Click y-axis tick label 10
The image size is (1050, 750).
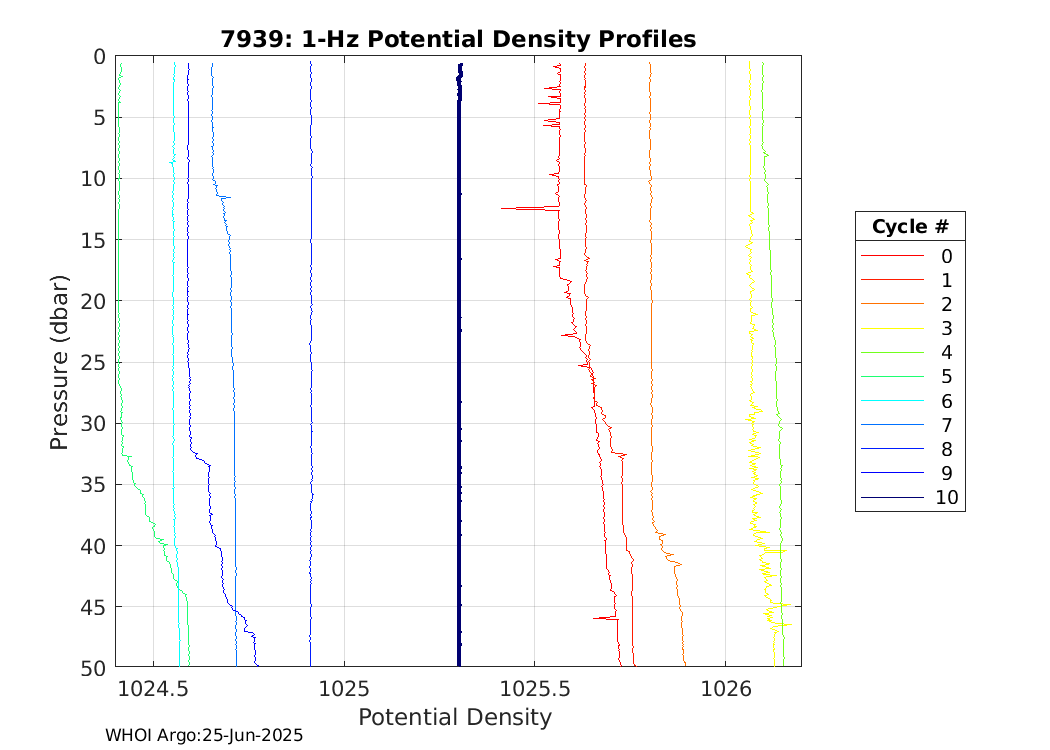pyautogui.click(x=94, y=179)
